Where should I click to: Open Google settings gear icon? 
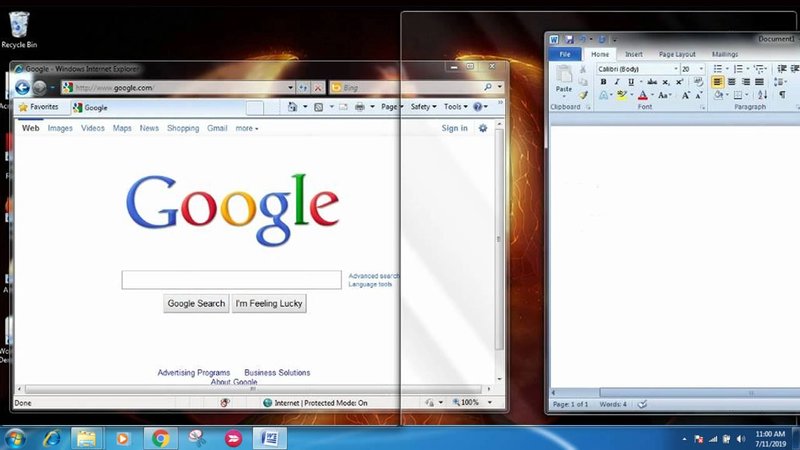(483, 128)
